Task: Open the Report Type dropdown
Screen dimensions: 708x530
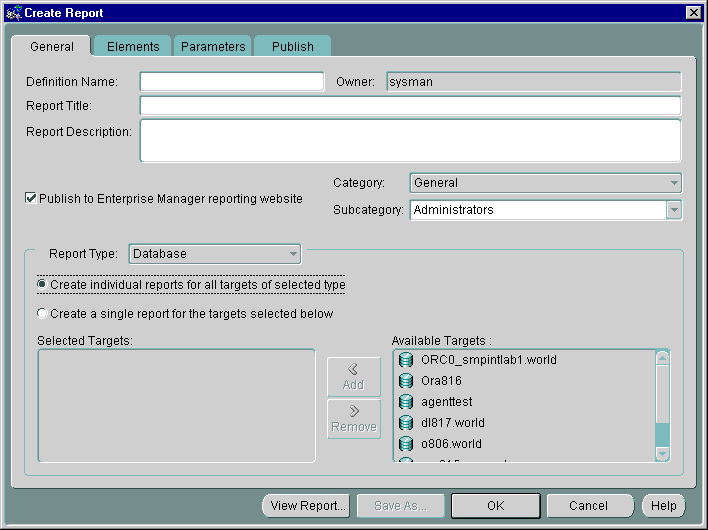Action: click(293, 254)
